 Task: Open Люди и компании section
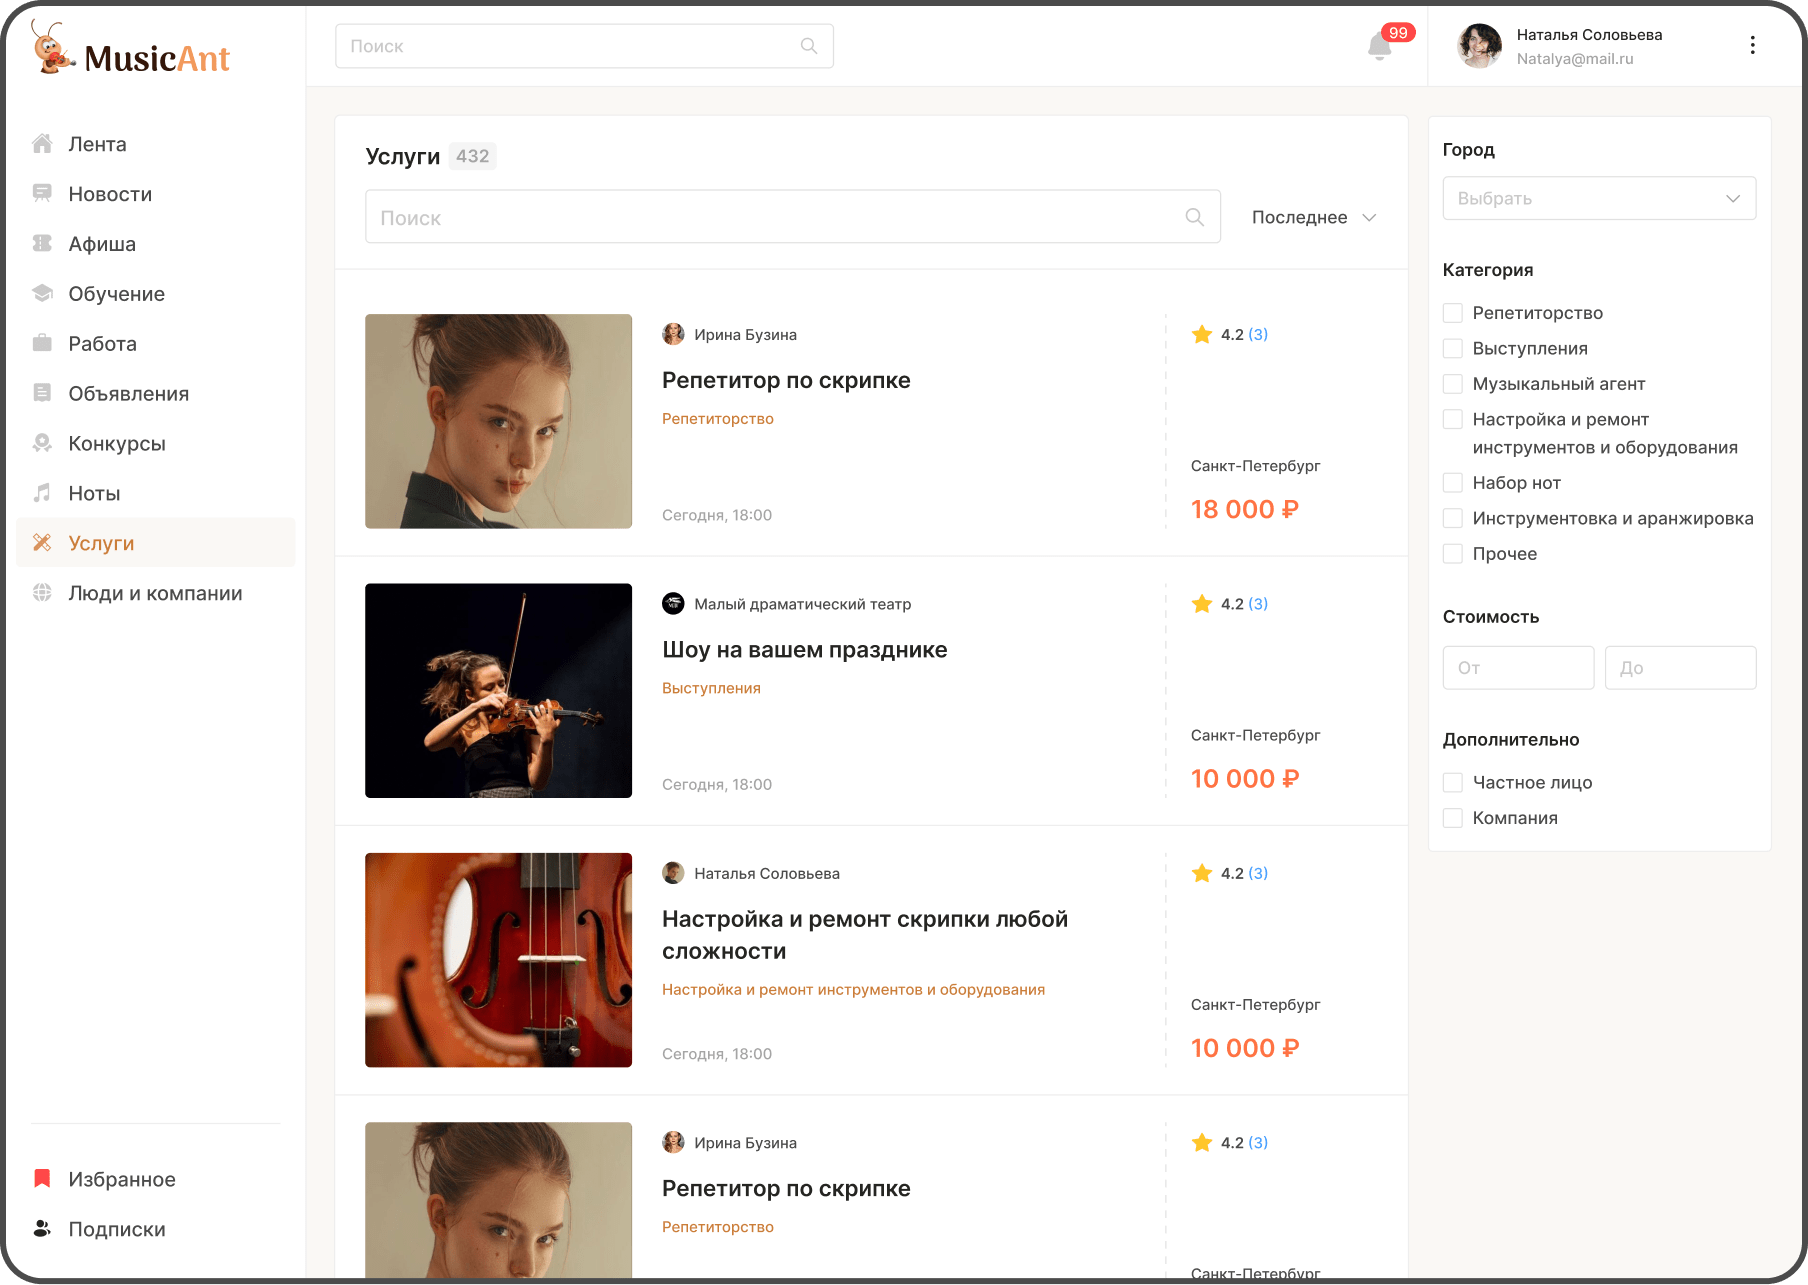click(155, 593)
